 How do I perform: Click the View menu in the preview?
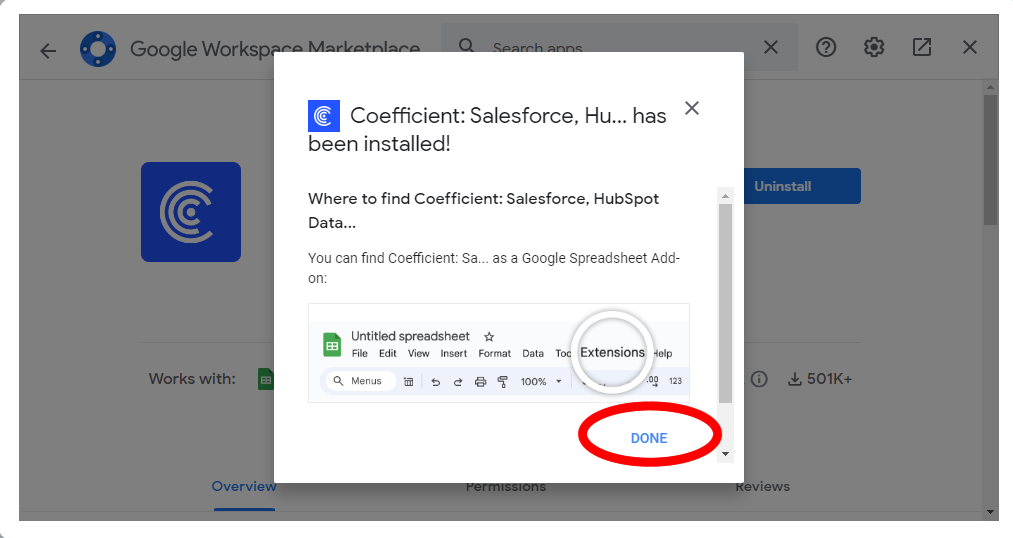pyautogui.click(x=418, y=353)
